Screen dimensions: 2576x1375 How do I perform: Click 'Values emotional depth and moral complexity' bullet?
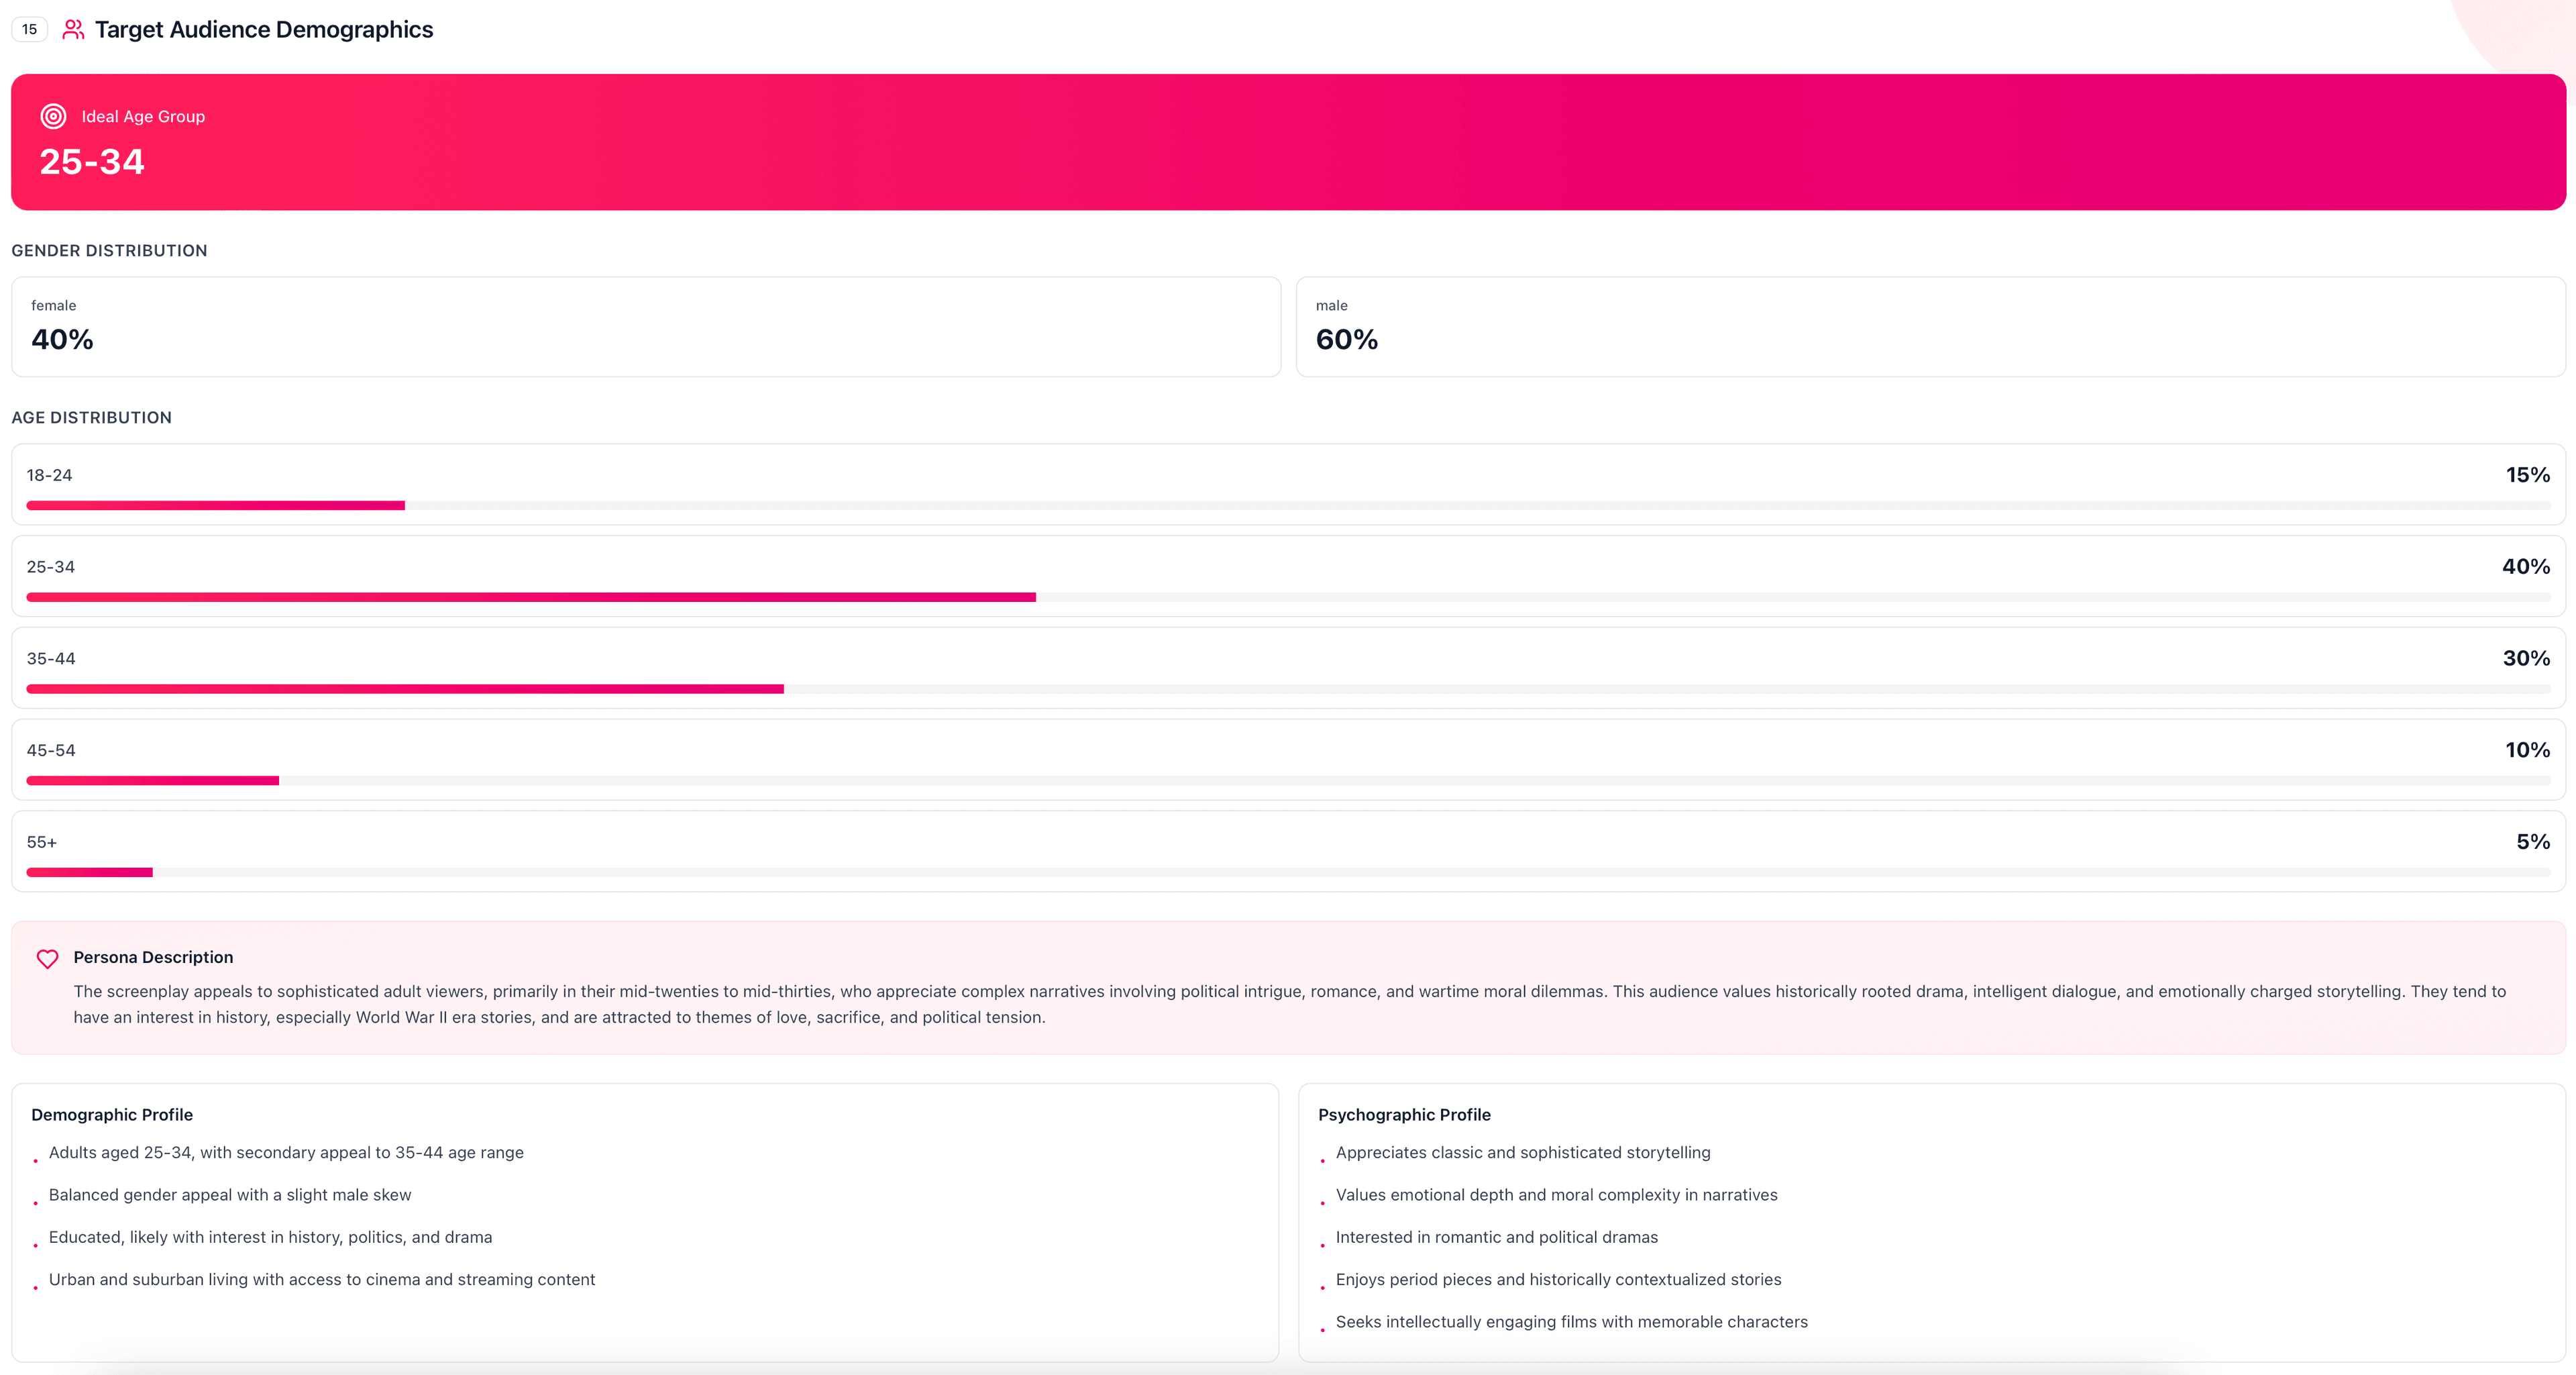tap(1556, 1196)
